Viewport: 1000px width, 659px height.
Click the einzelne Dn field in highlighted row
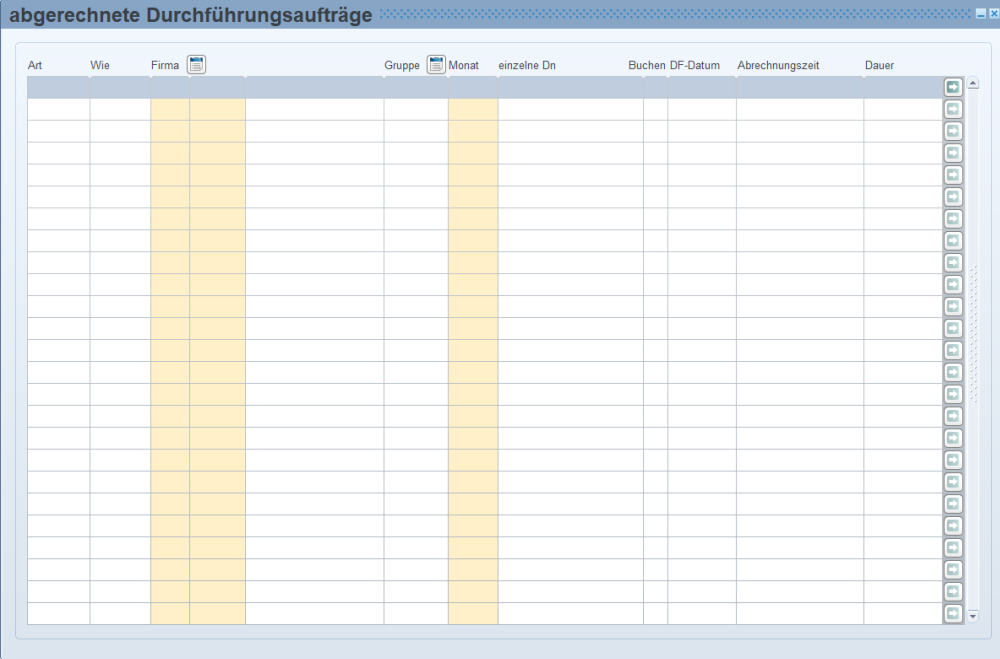pos(571,87)
